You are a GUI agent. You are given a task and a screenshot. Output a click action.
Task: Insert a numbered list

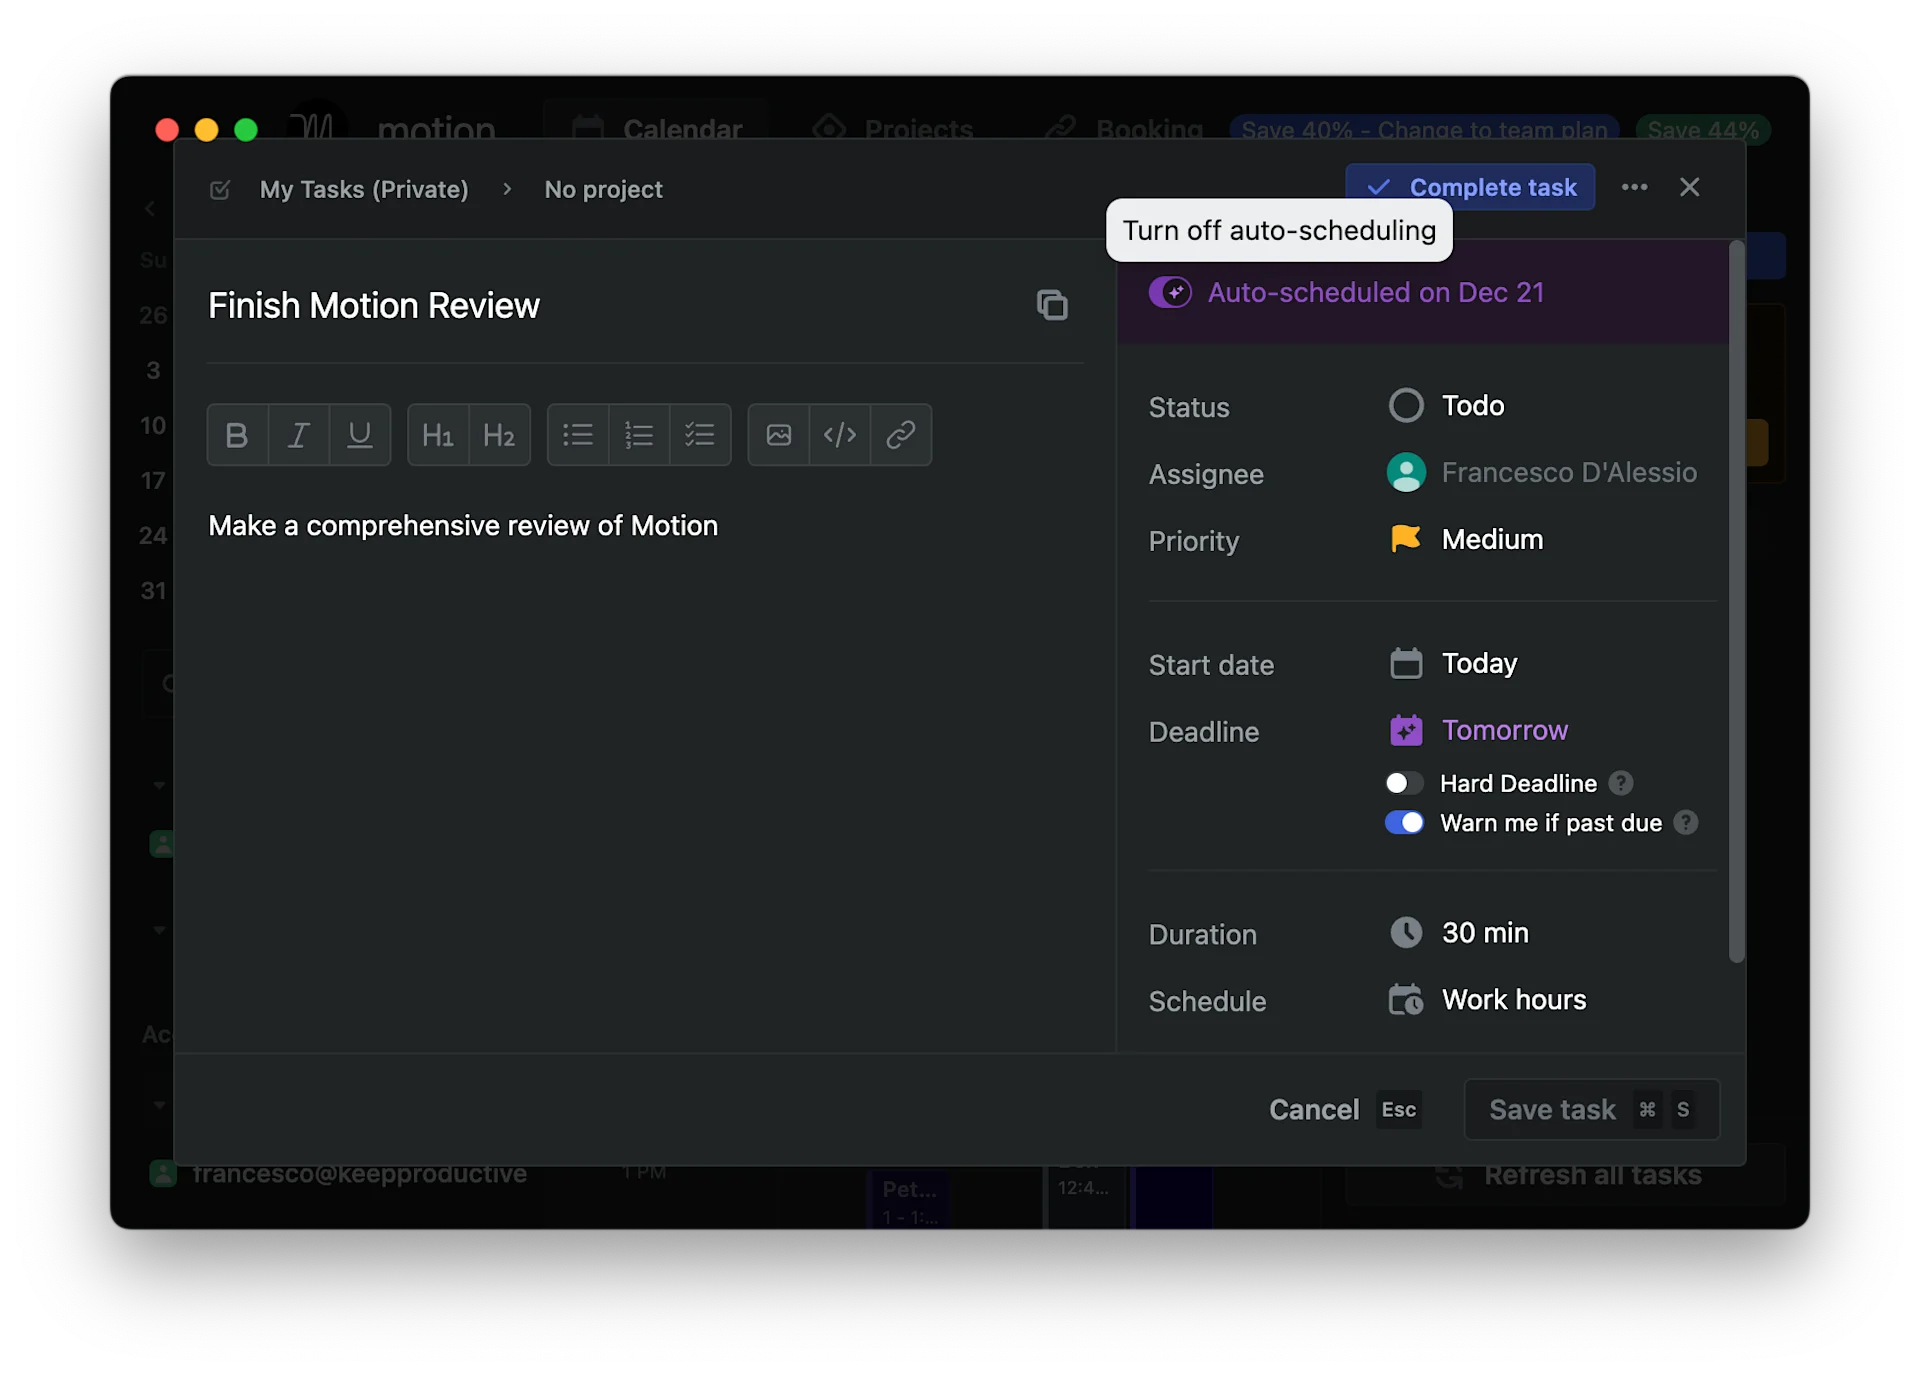639,435
